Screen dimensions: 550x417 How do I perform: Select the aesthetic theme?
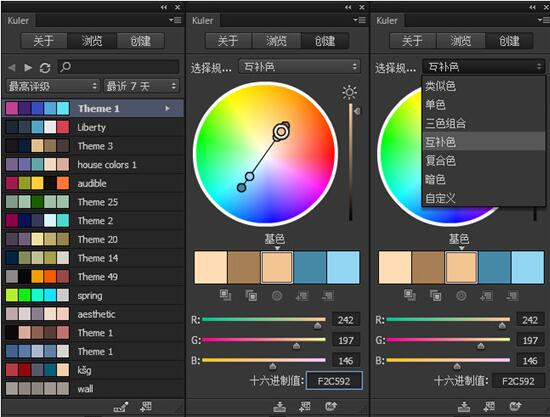[x=93, y=314]
